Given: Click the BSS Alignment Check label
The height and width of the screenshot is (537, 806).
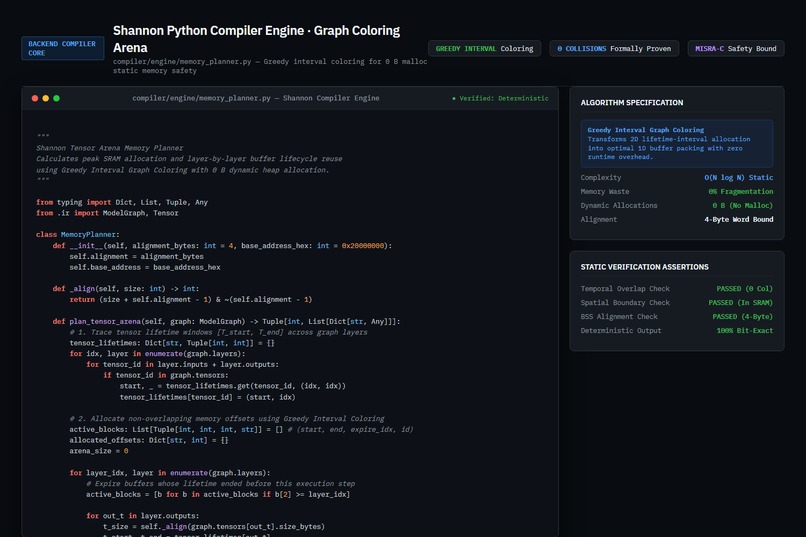Looking at the screenshot, I should [619, 317].
